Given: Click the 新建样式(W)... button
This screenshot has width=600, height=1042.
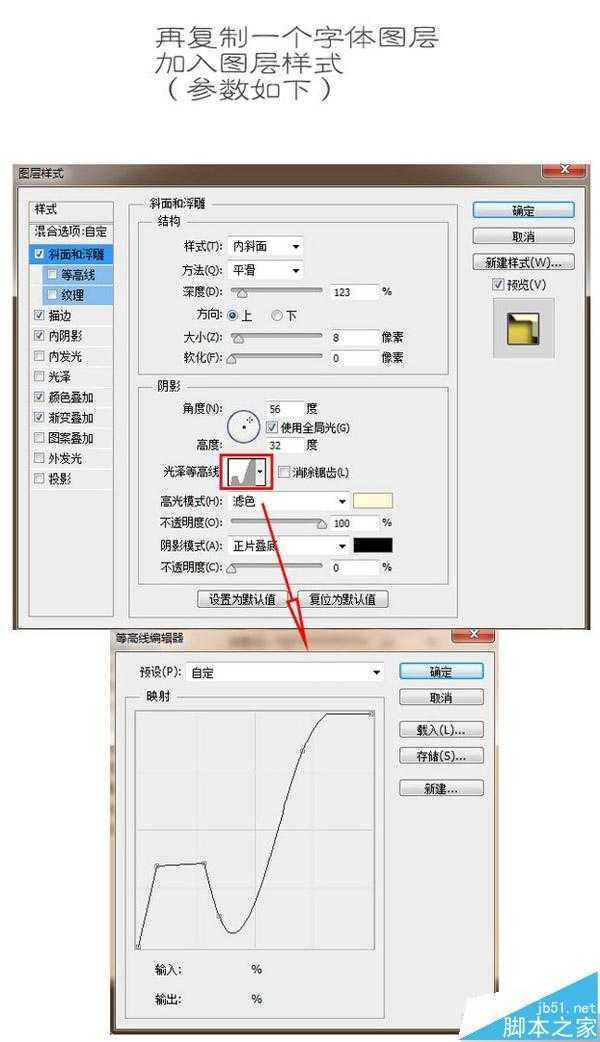Looking at the screenshot, I should (524, 262).
